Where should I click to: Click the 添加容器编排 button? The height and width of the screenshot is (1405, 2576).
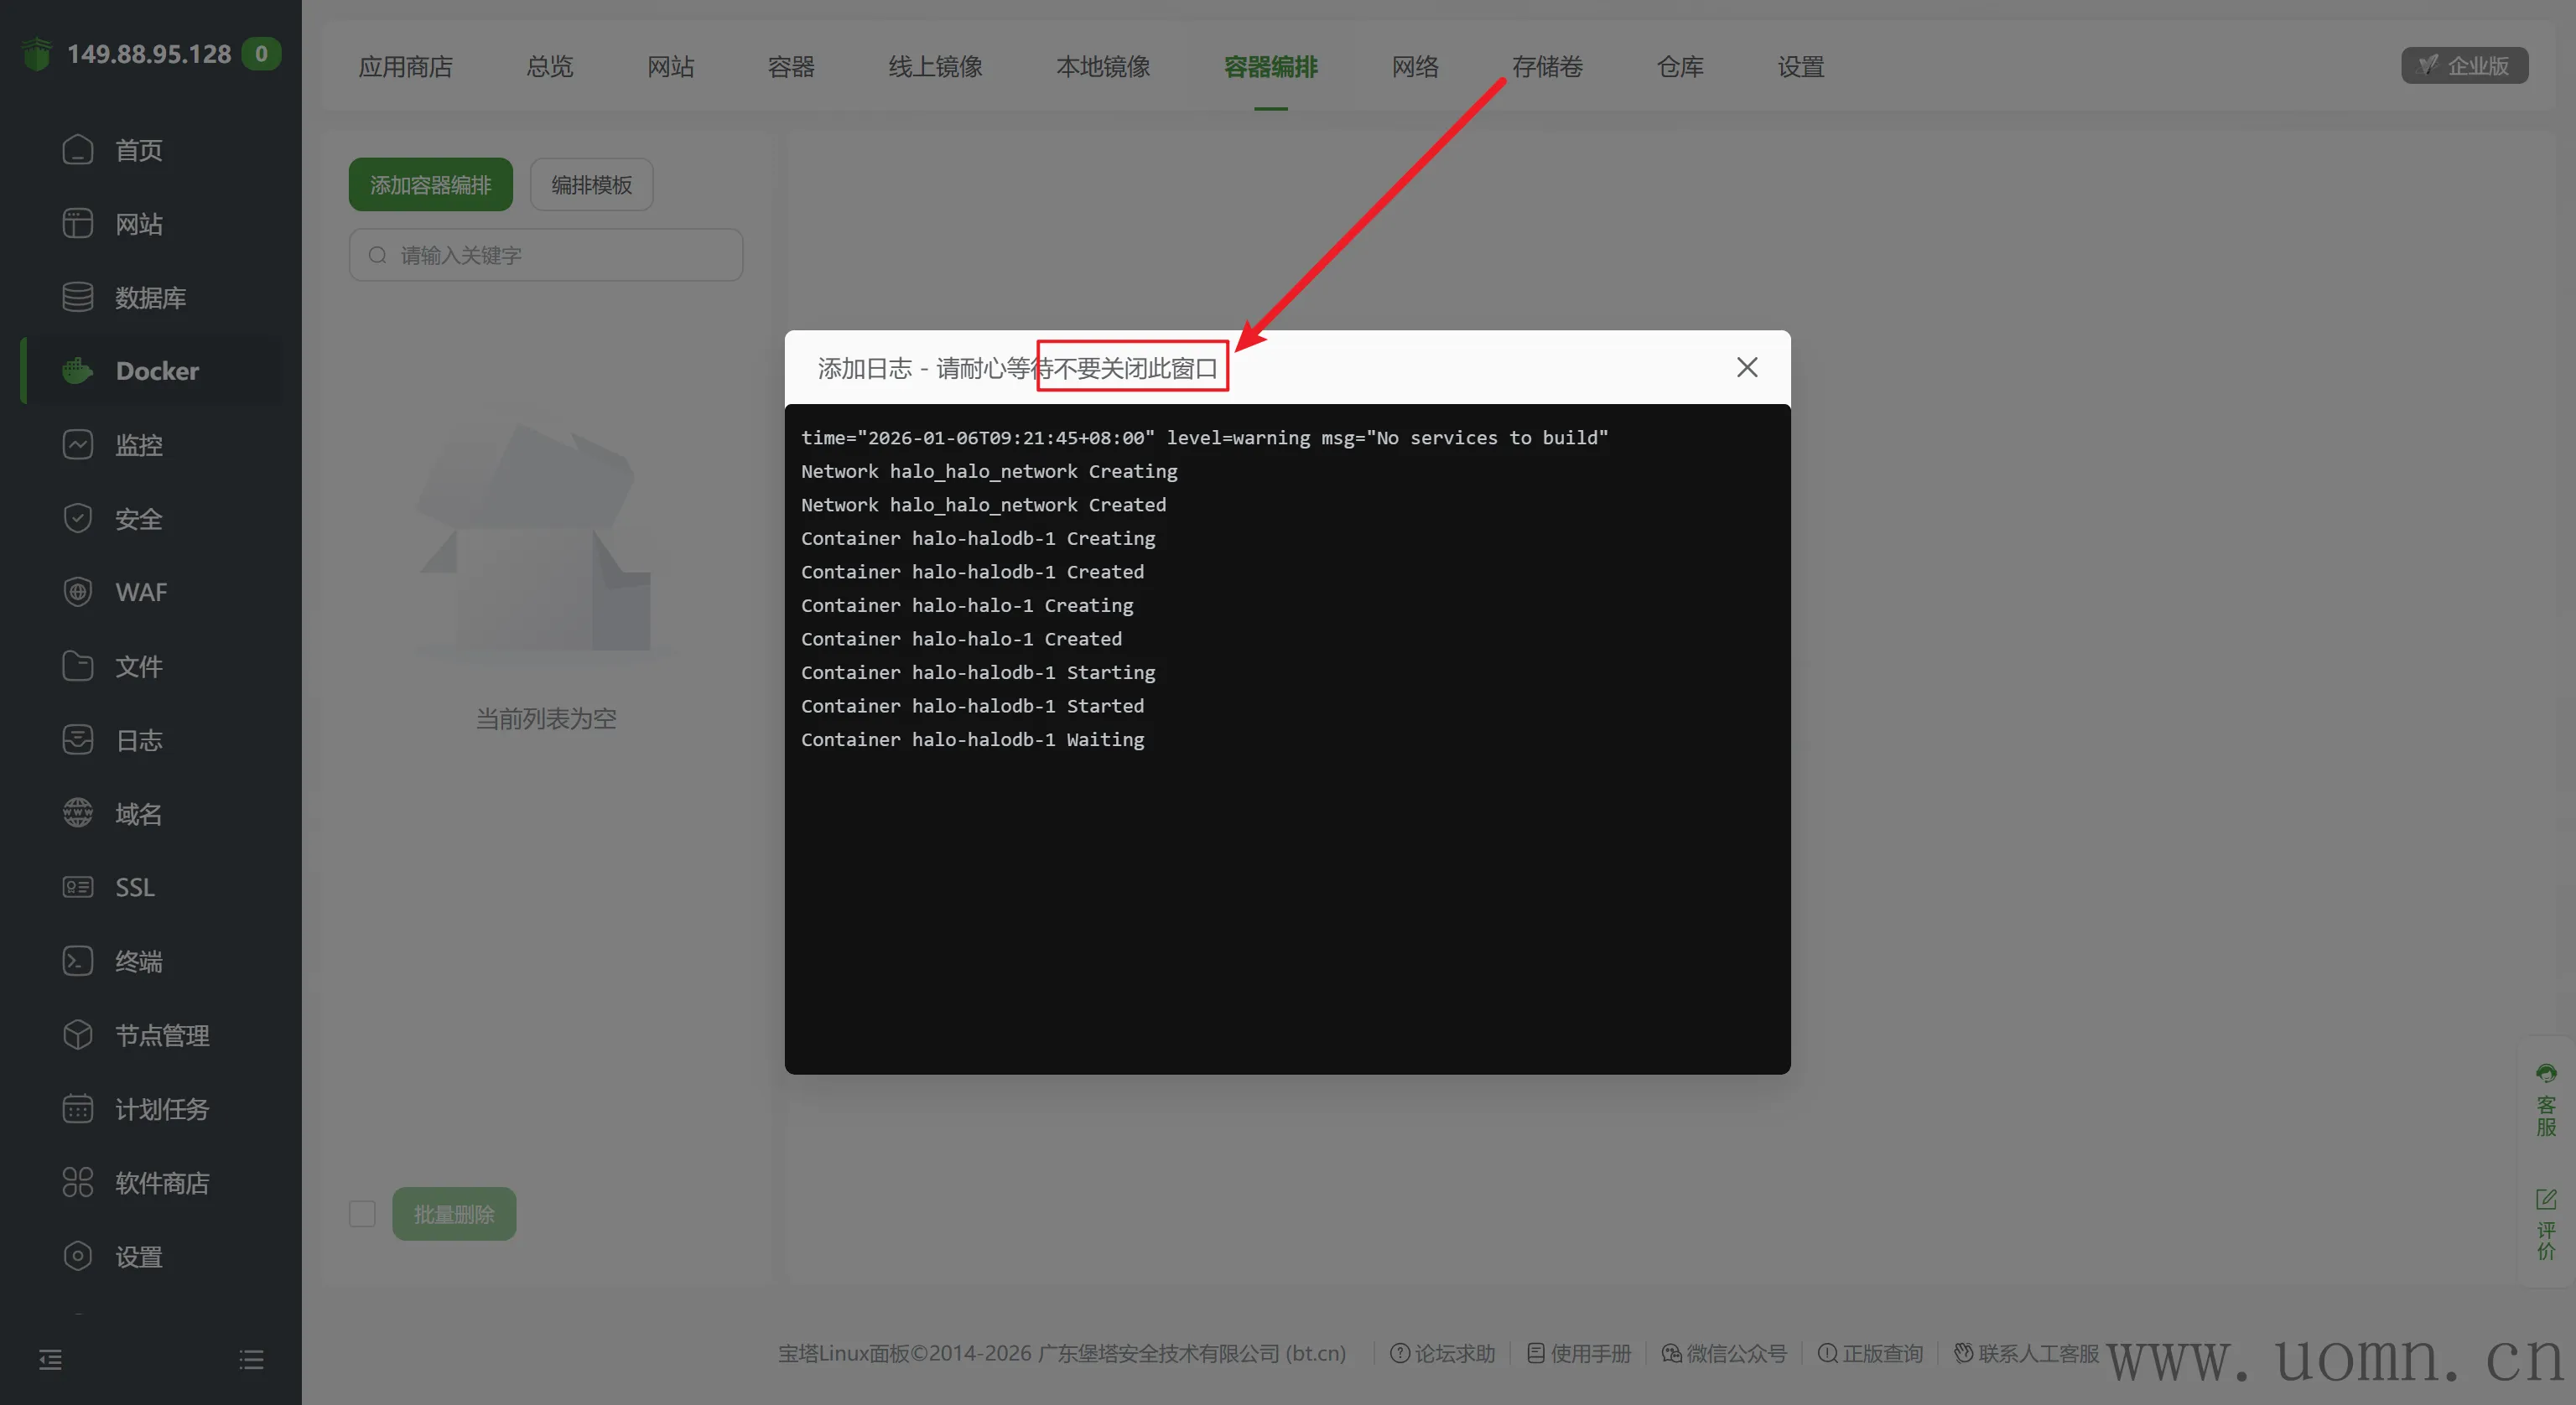[x=430, y=185]
